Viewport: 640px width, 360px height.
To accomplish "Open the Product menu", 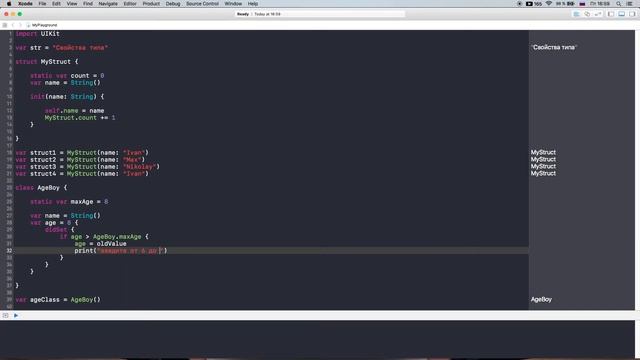I will pos(151,4).
